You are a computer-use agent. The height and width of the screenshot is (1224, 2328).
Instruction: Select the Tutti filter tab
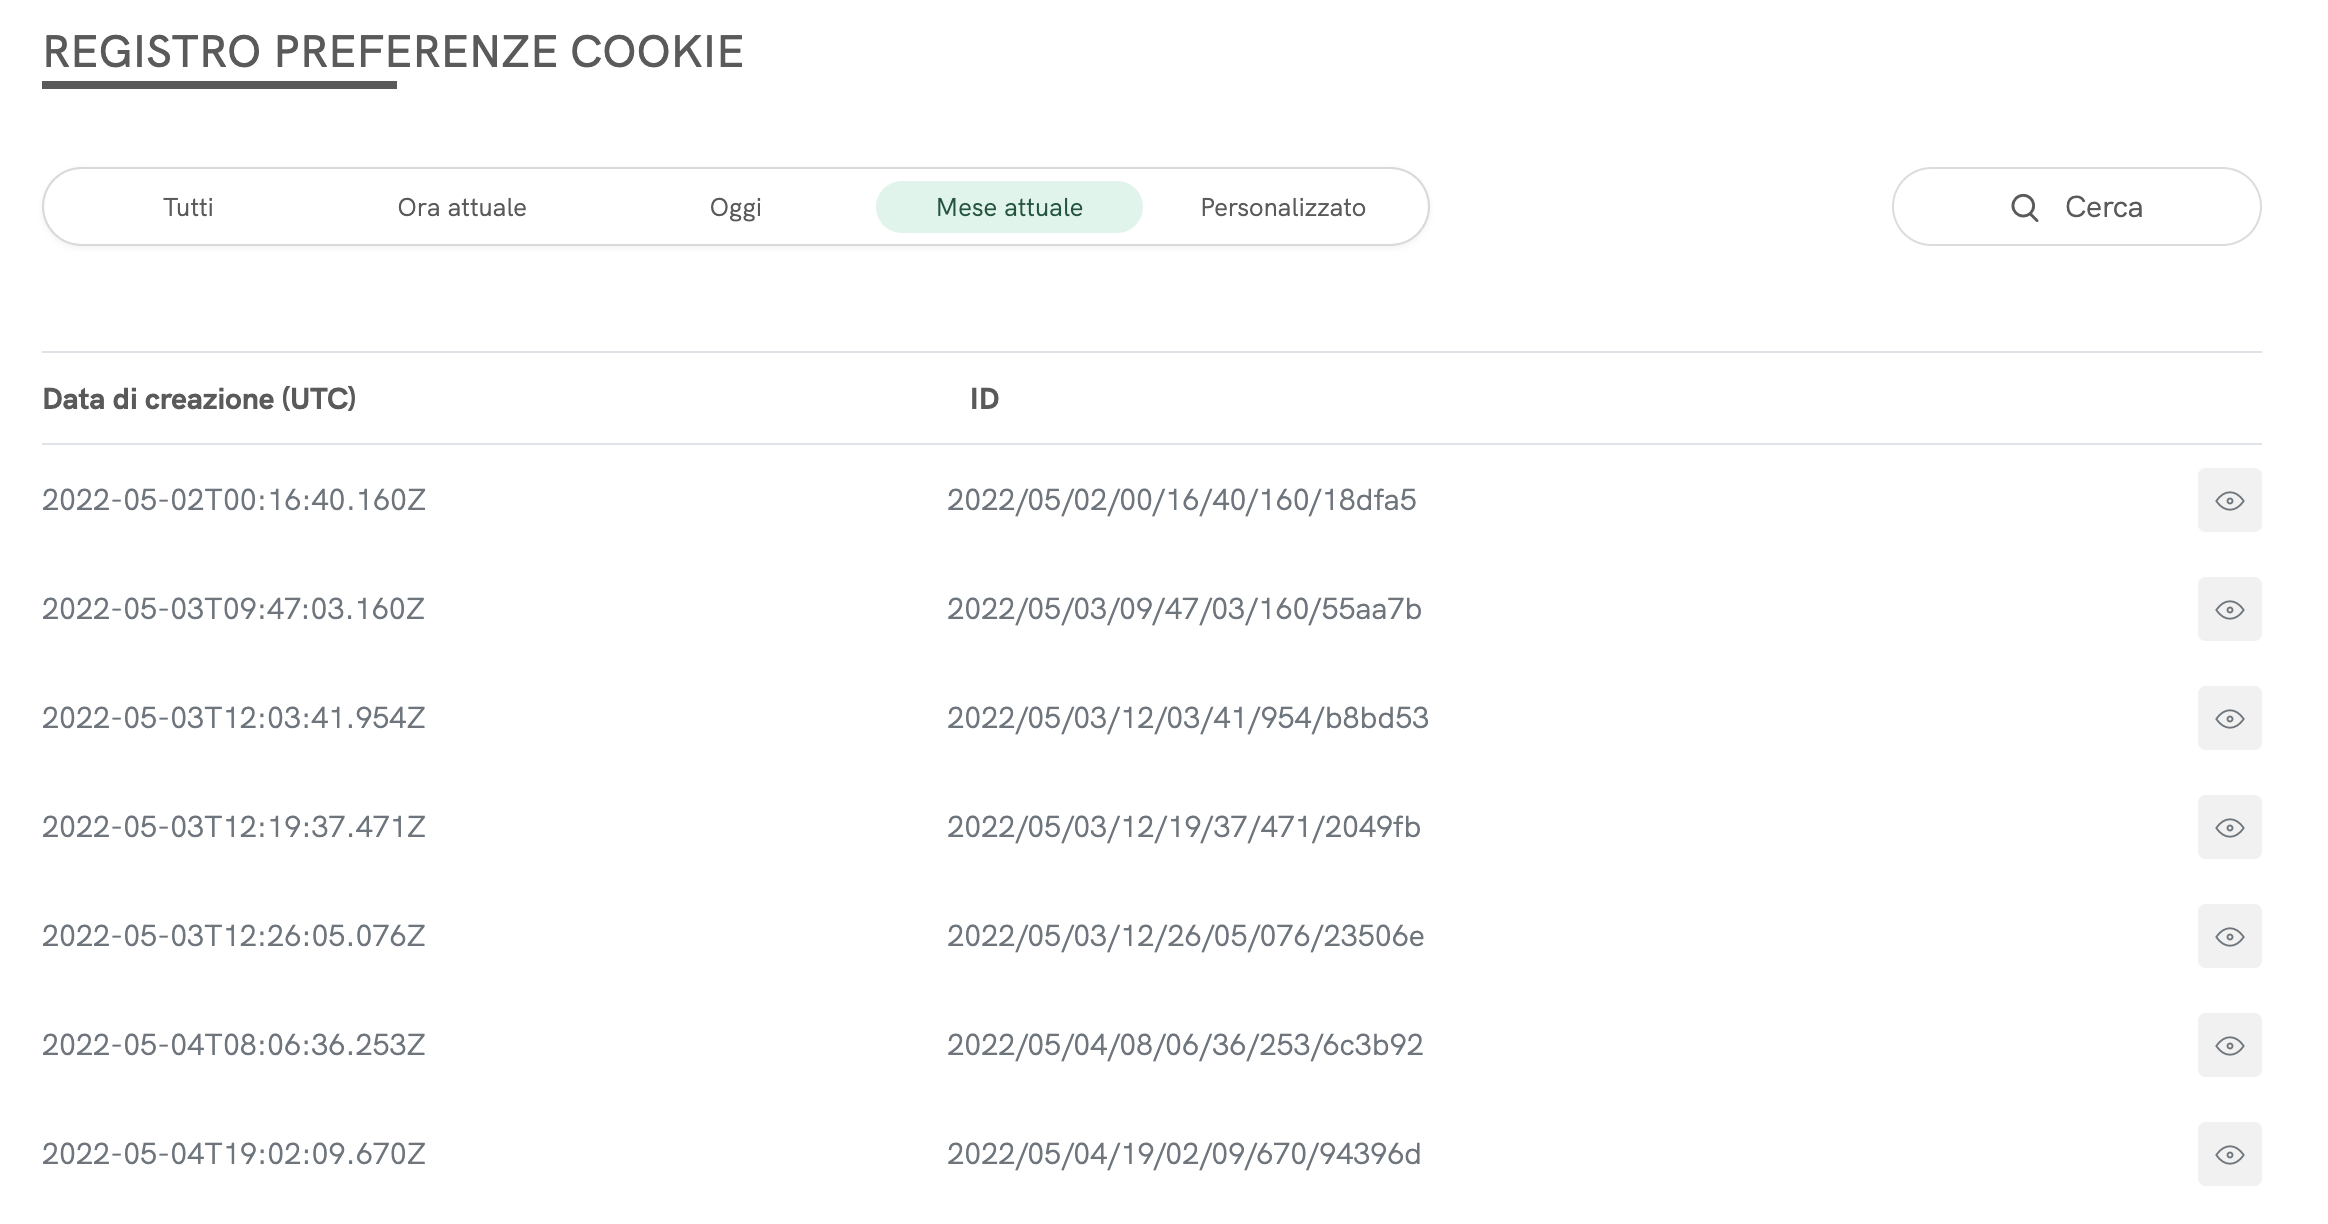[188, 207]
